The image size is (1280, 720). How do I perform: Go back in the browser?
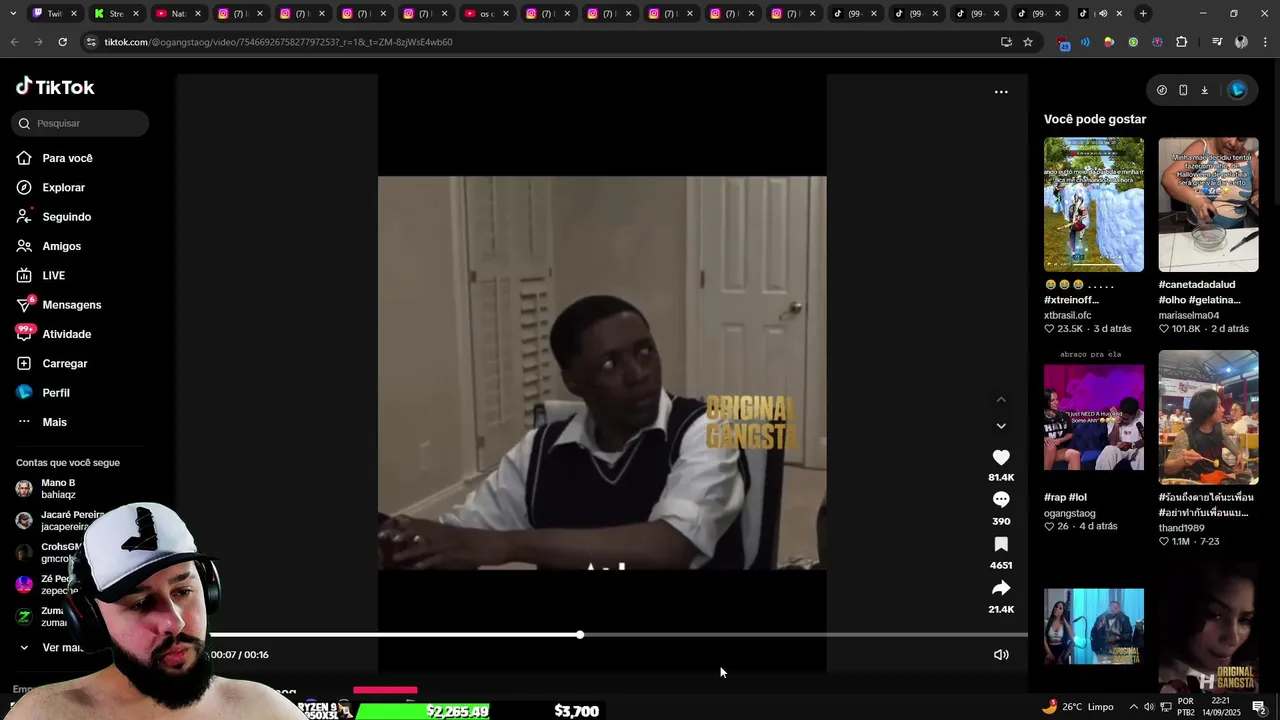[14, 42]
